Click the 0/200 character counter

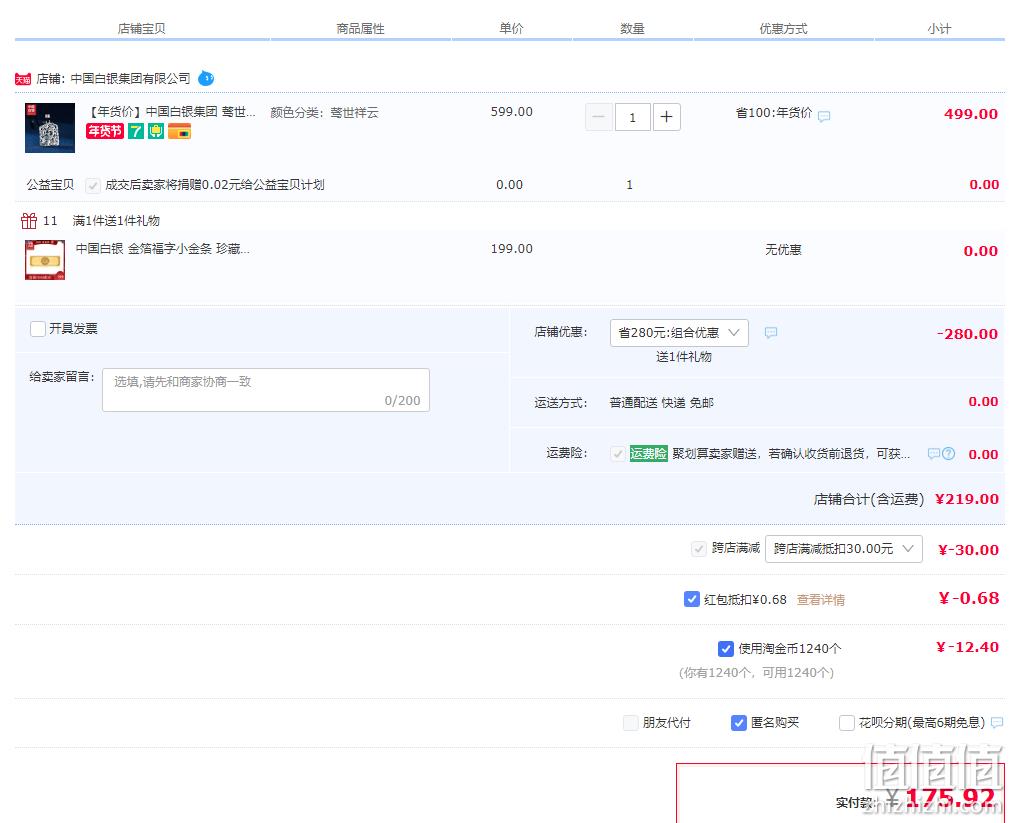(x=403, y=401)
